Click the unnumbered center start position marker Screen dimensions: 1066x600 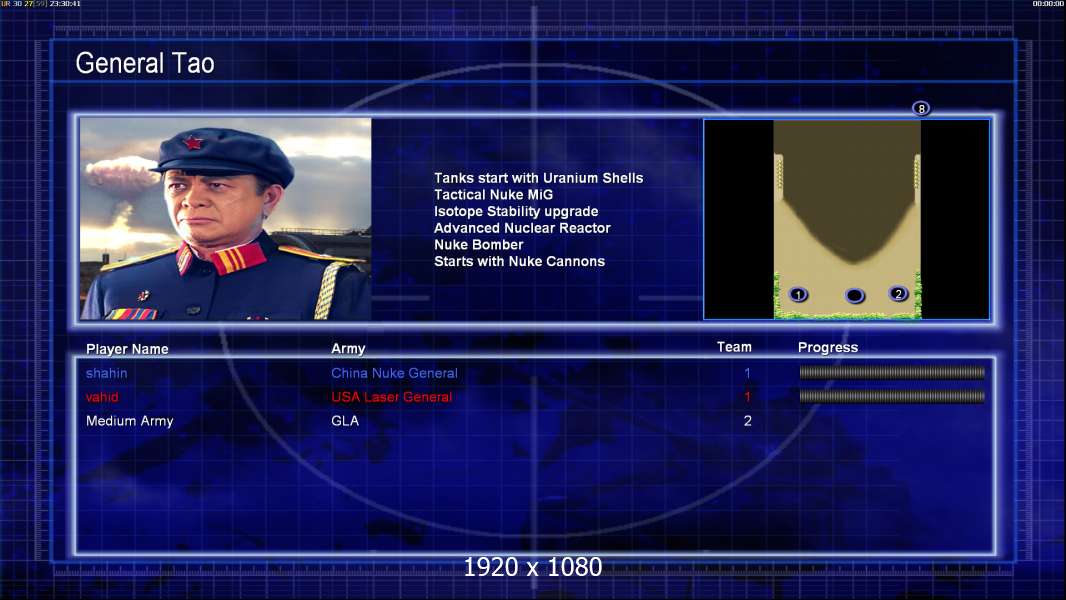(855, 295)
